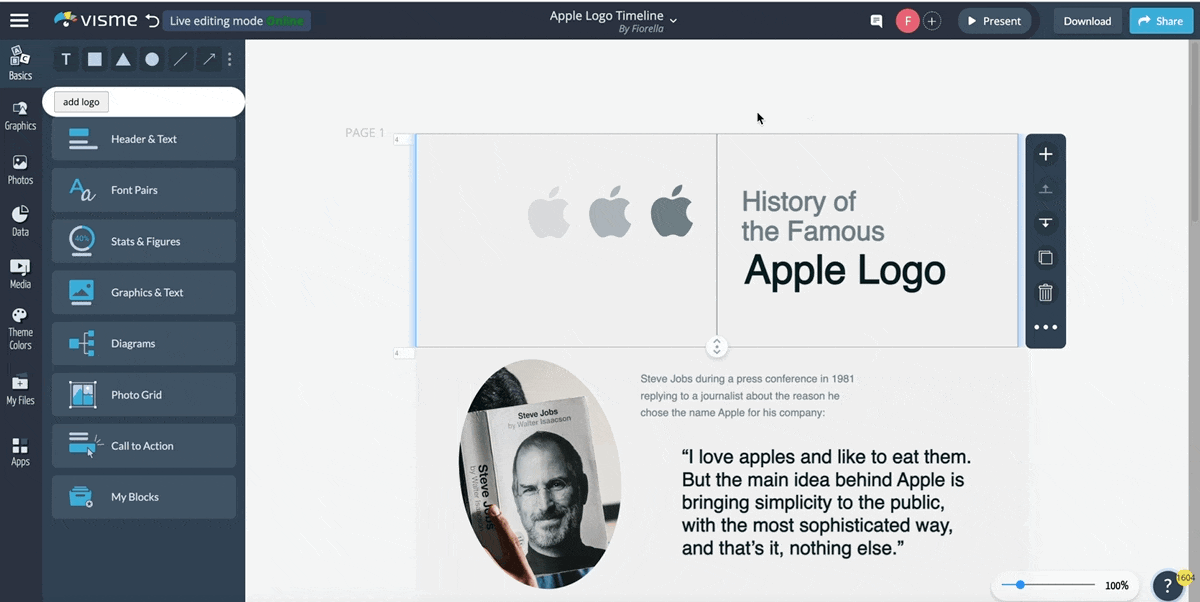Screen dimensions: 1200x602
Task: Select the rectangle shape tool
Action: pos(94,59)
